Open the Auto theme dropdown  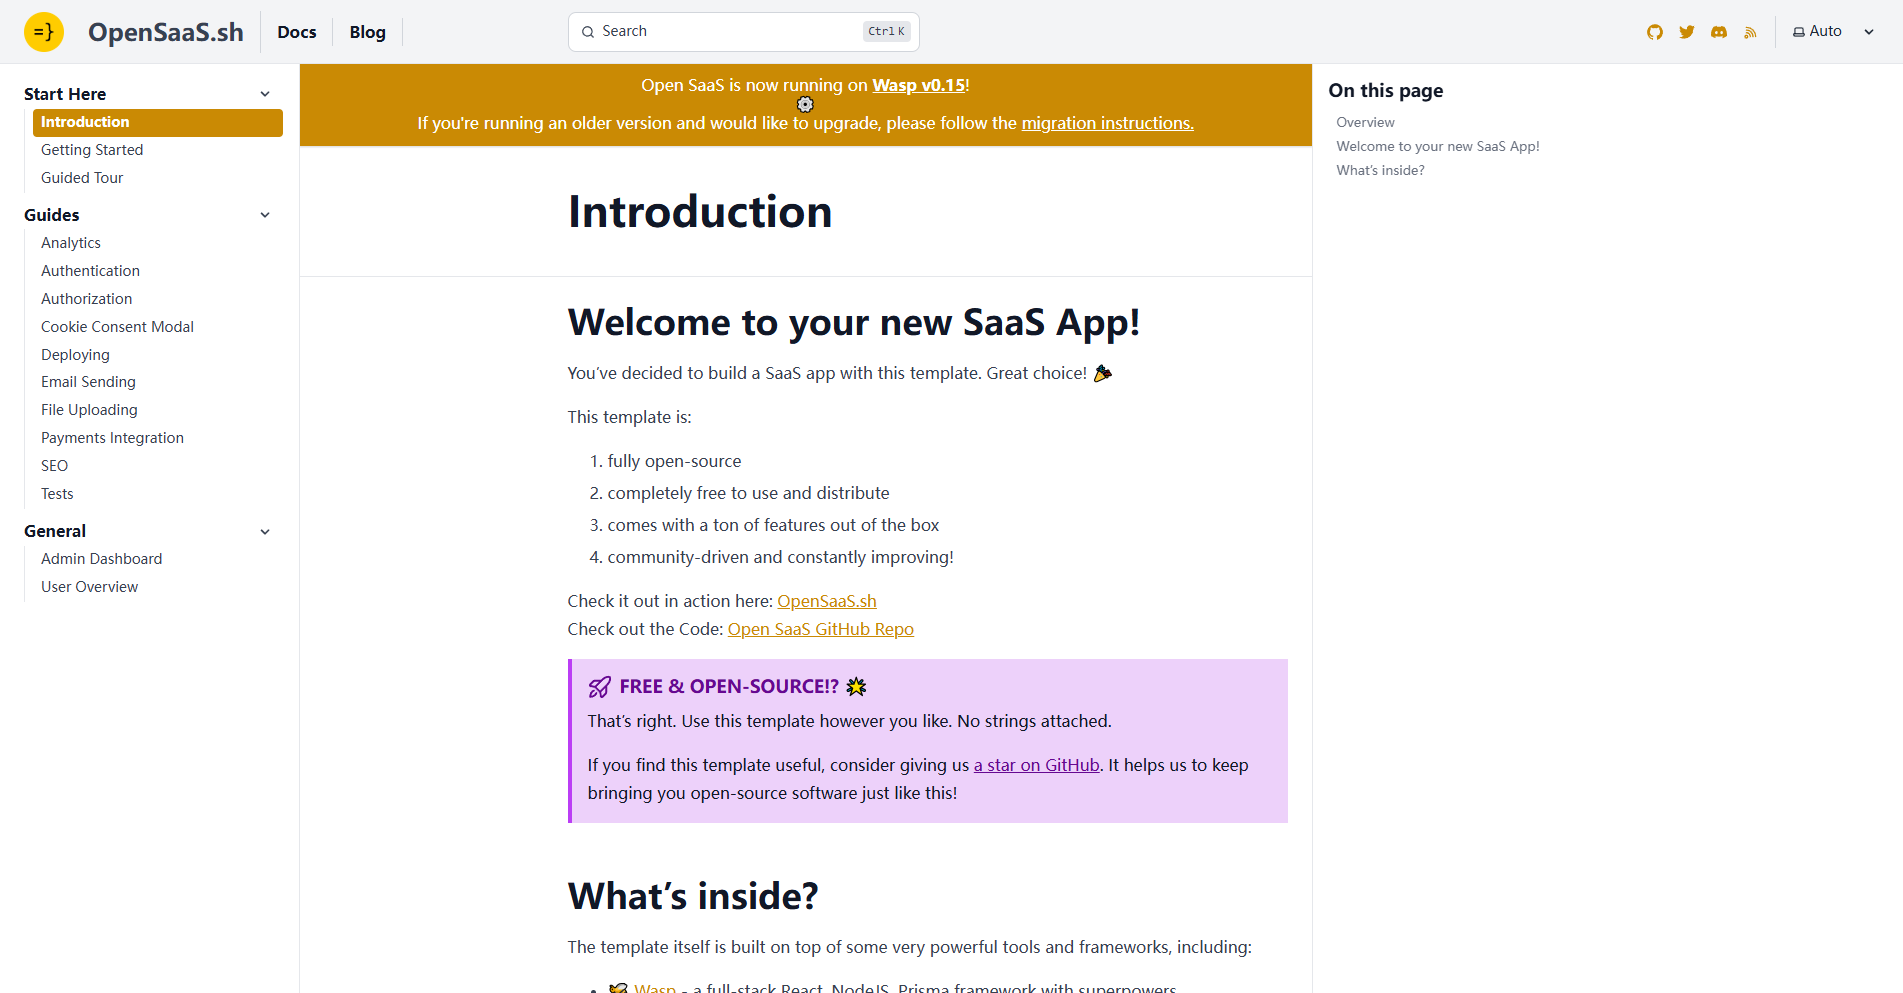(x=1833, y=32)
